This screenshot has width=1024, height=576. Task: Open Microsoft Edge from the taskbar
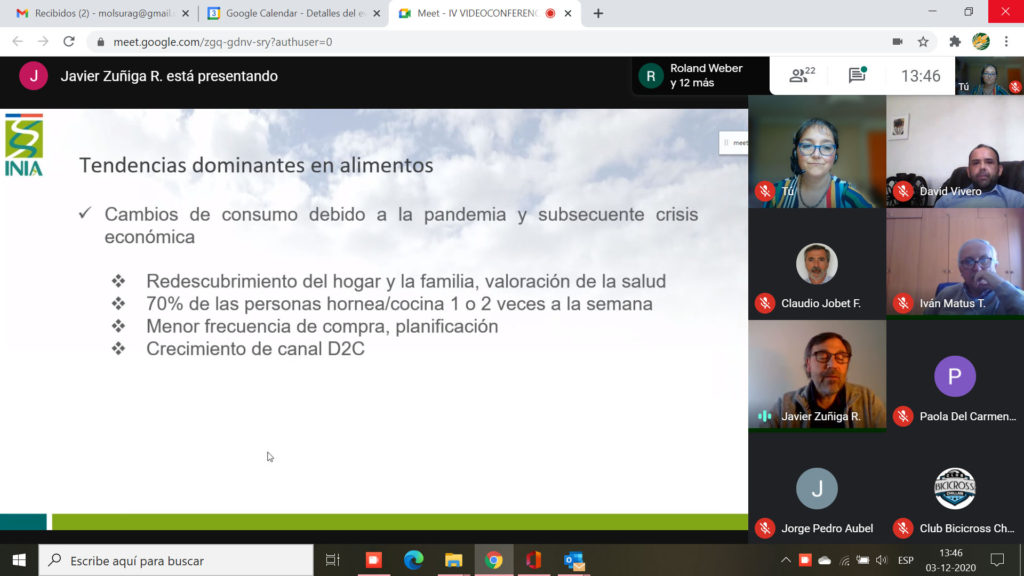[x=414, y=560]
